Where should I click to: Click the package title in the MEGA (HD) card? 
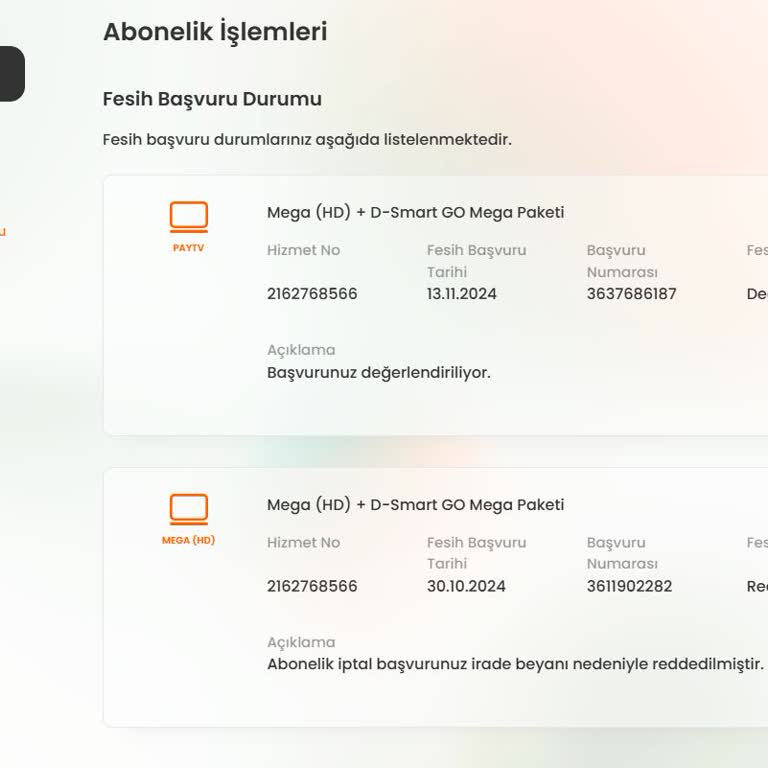click(x=415, y=505)
